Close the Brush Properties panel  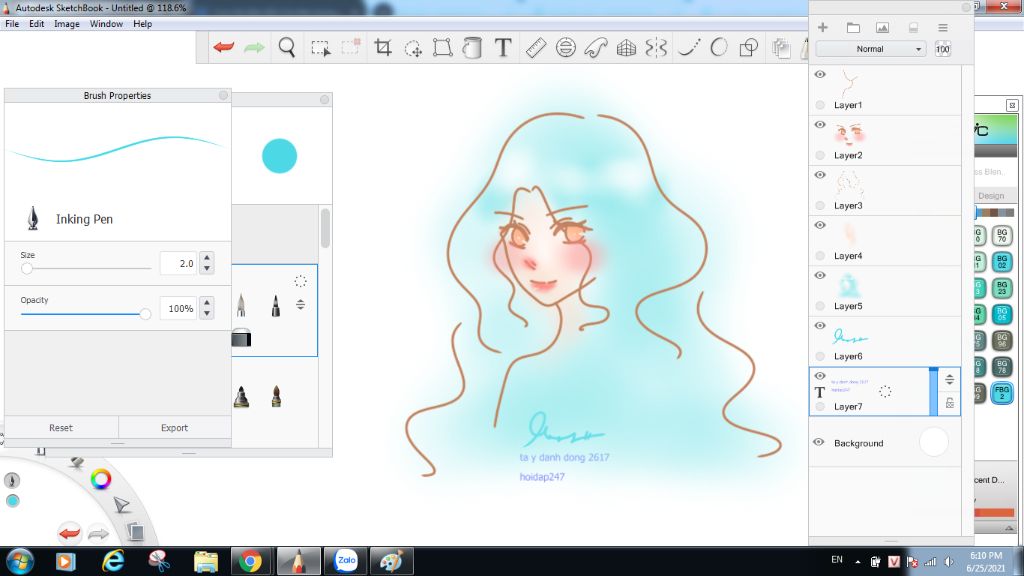click(223, 95)
